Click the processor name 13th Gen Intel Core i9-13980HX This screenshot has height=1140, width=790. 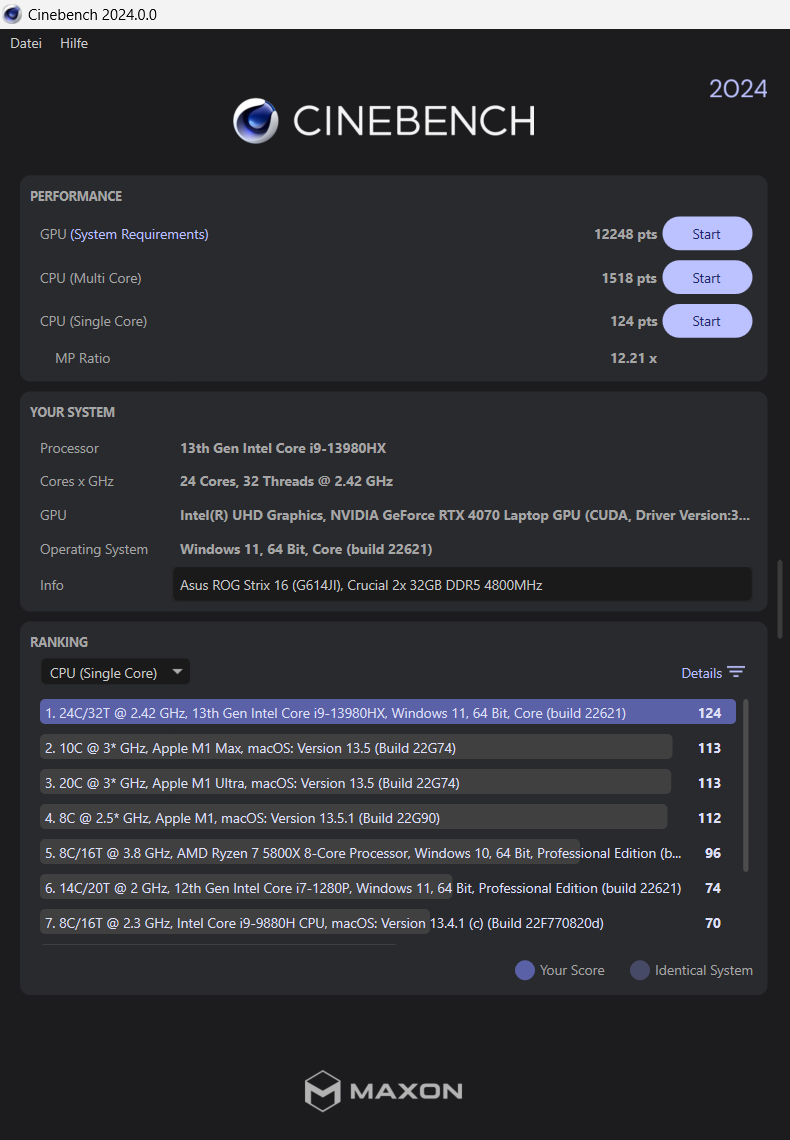[x=283, y=448]
